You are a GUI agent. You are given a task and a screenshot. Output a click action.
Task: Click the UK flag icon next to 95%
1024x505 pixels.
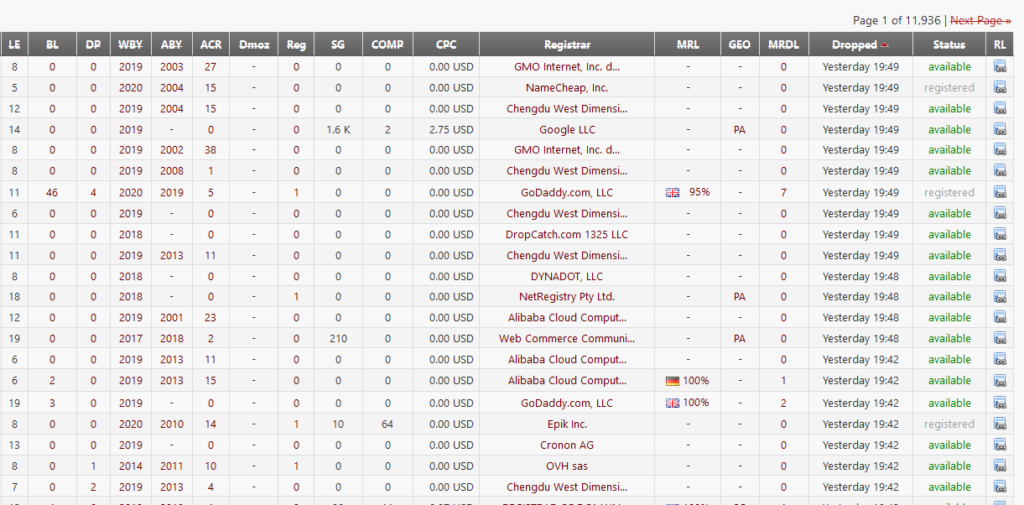point(672,192)
